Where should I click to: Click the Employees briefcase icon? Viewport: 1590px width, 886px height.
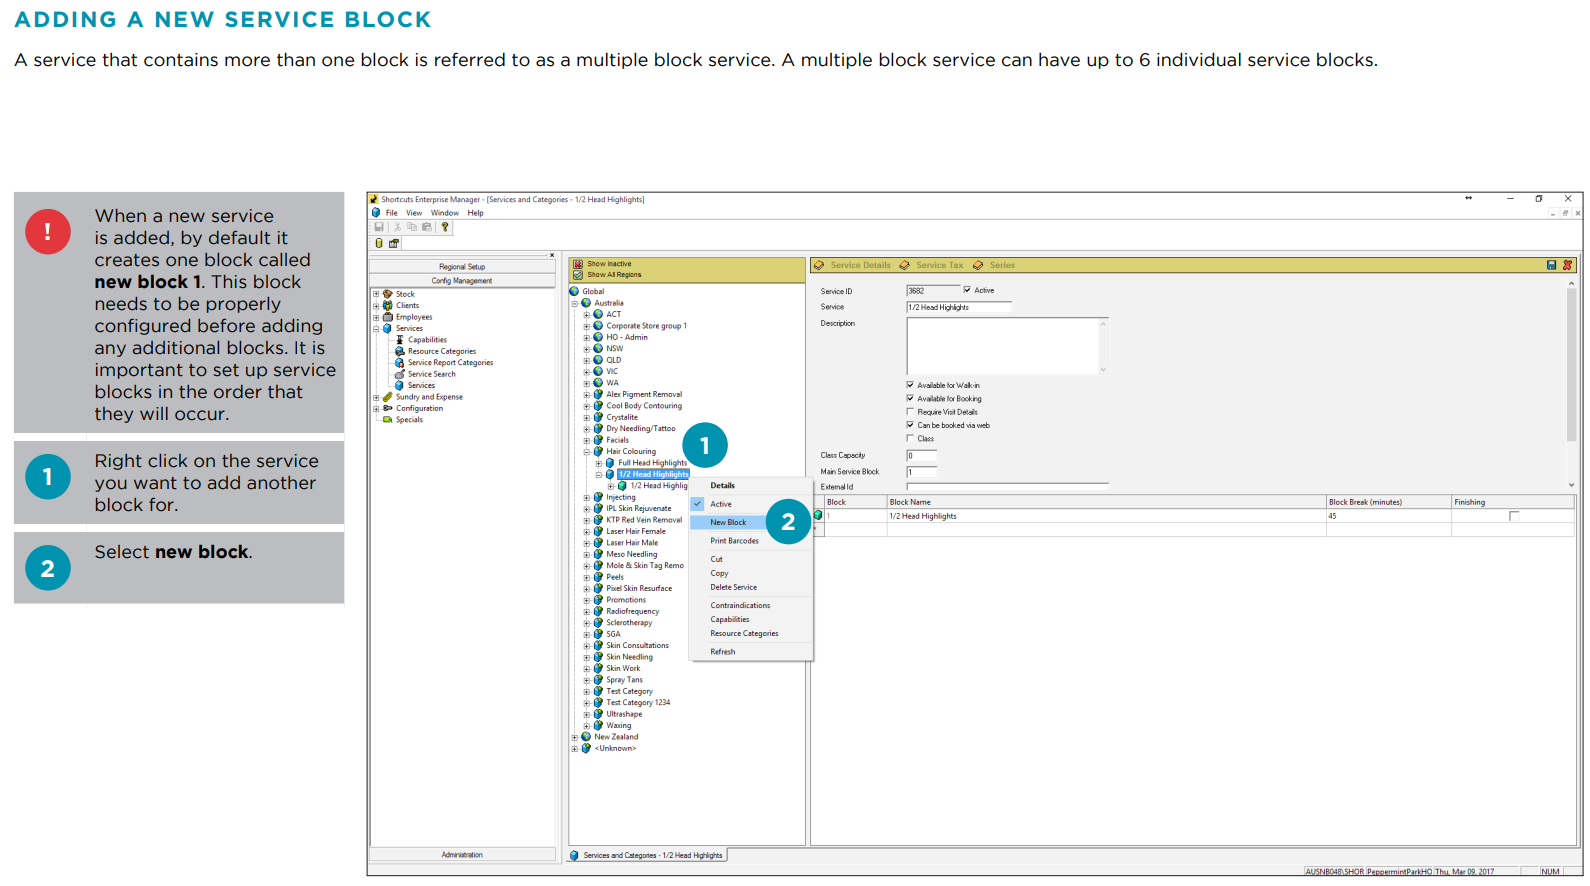click(x=388, y=317)
